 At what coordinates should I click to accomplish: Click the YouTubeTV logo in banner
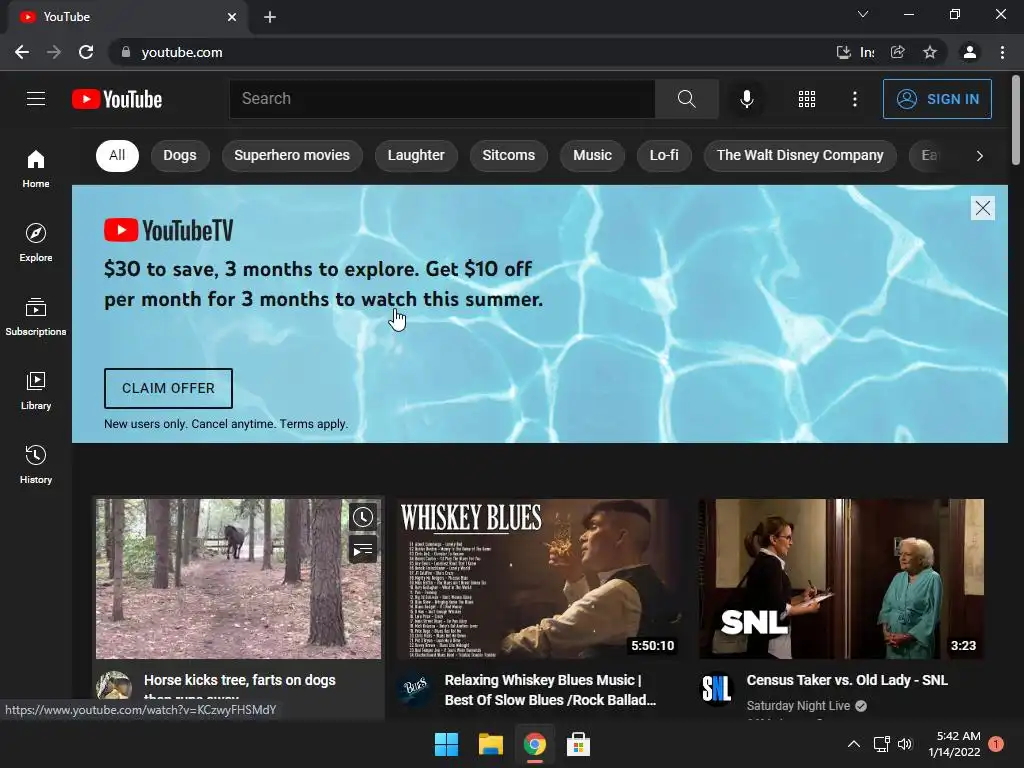pyautogui.click(x=168, y=230)
